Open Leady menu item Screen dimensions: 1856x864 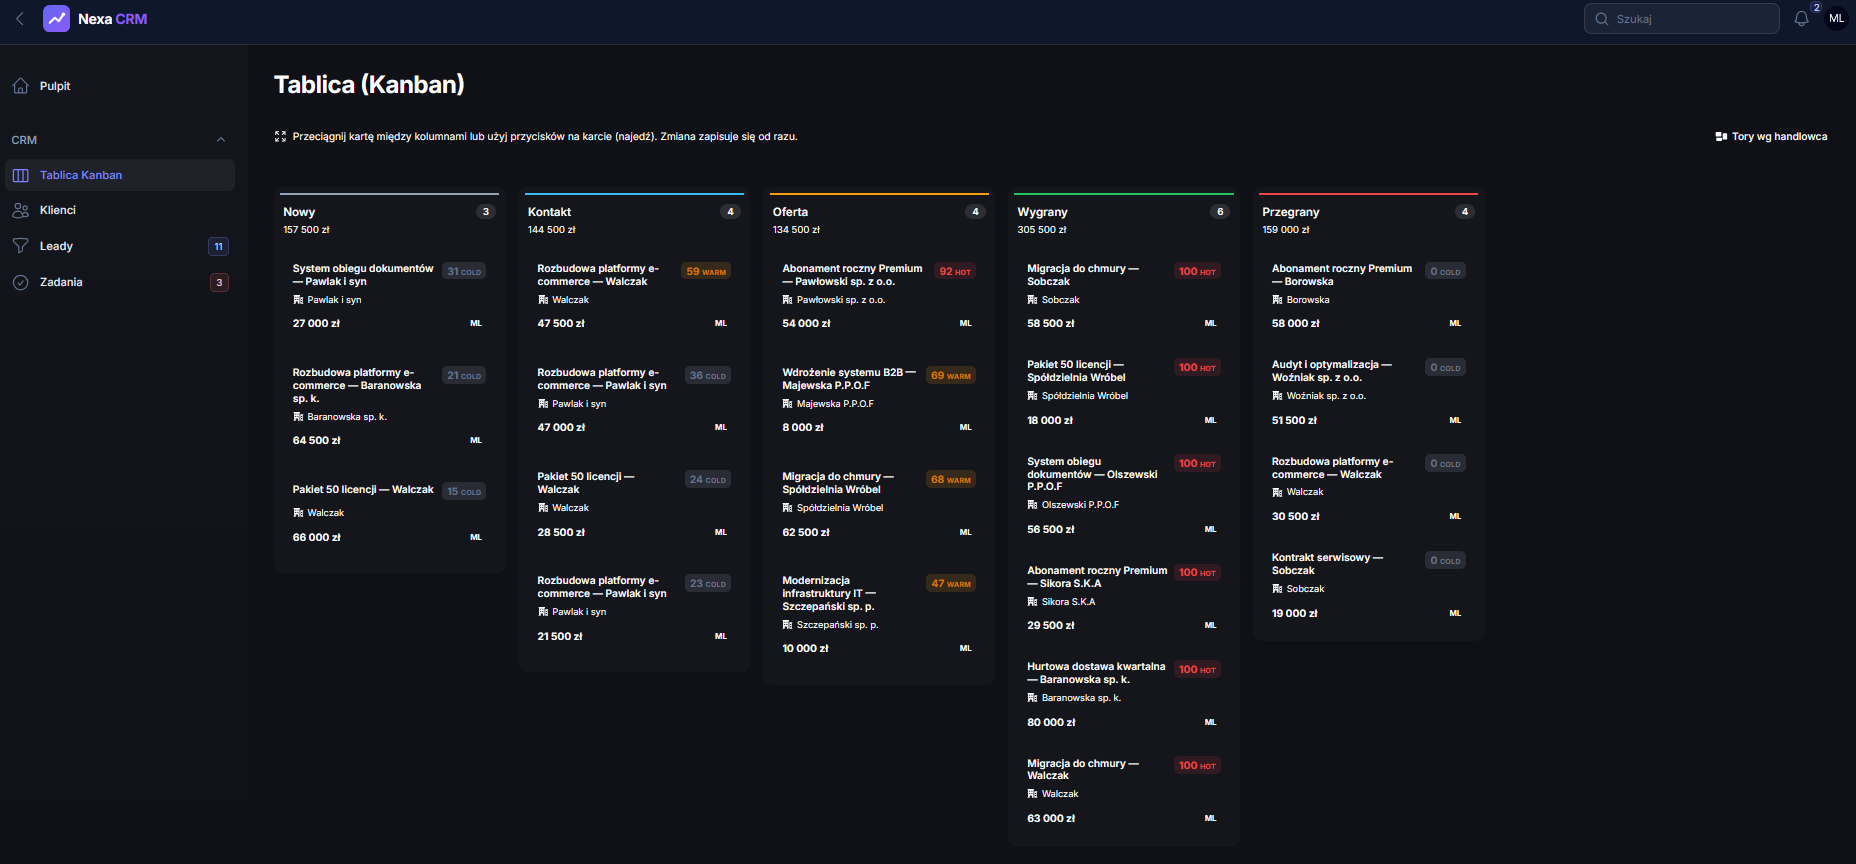[120, 246]
